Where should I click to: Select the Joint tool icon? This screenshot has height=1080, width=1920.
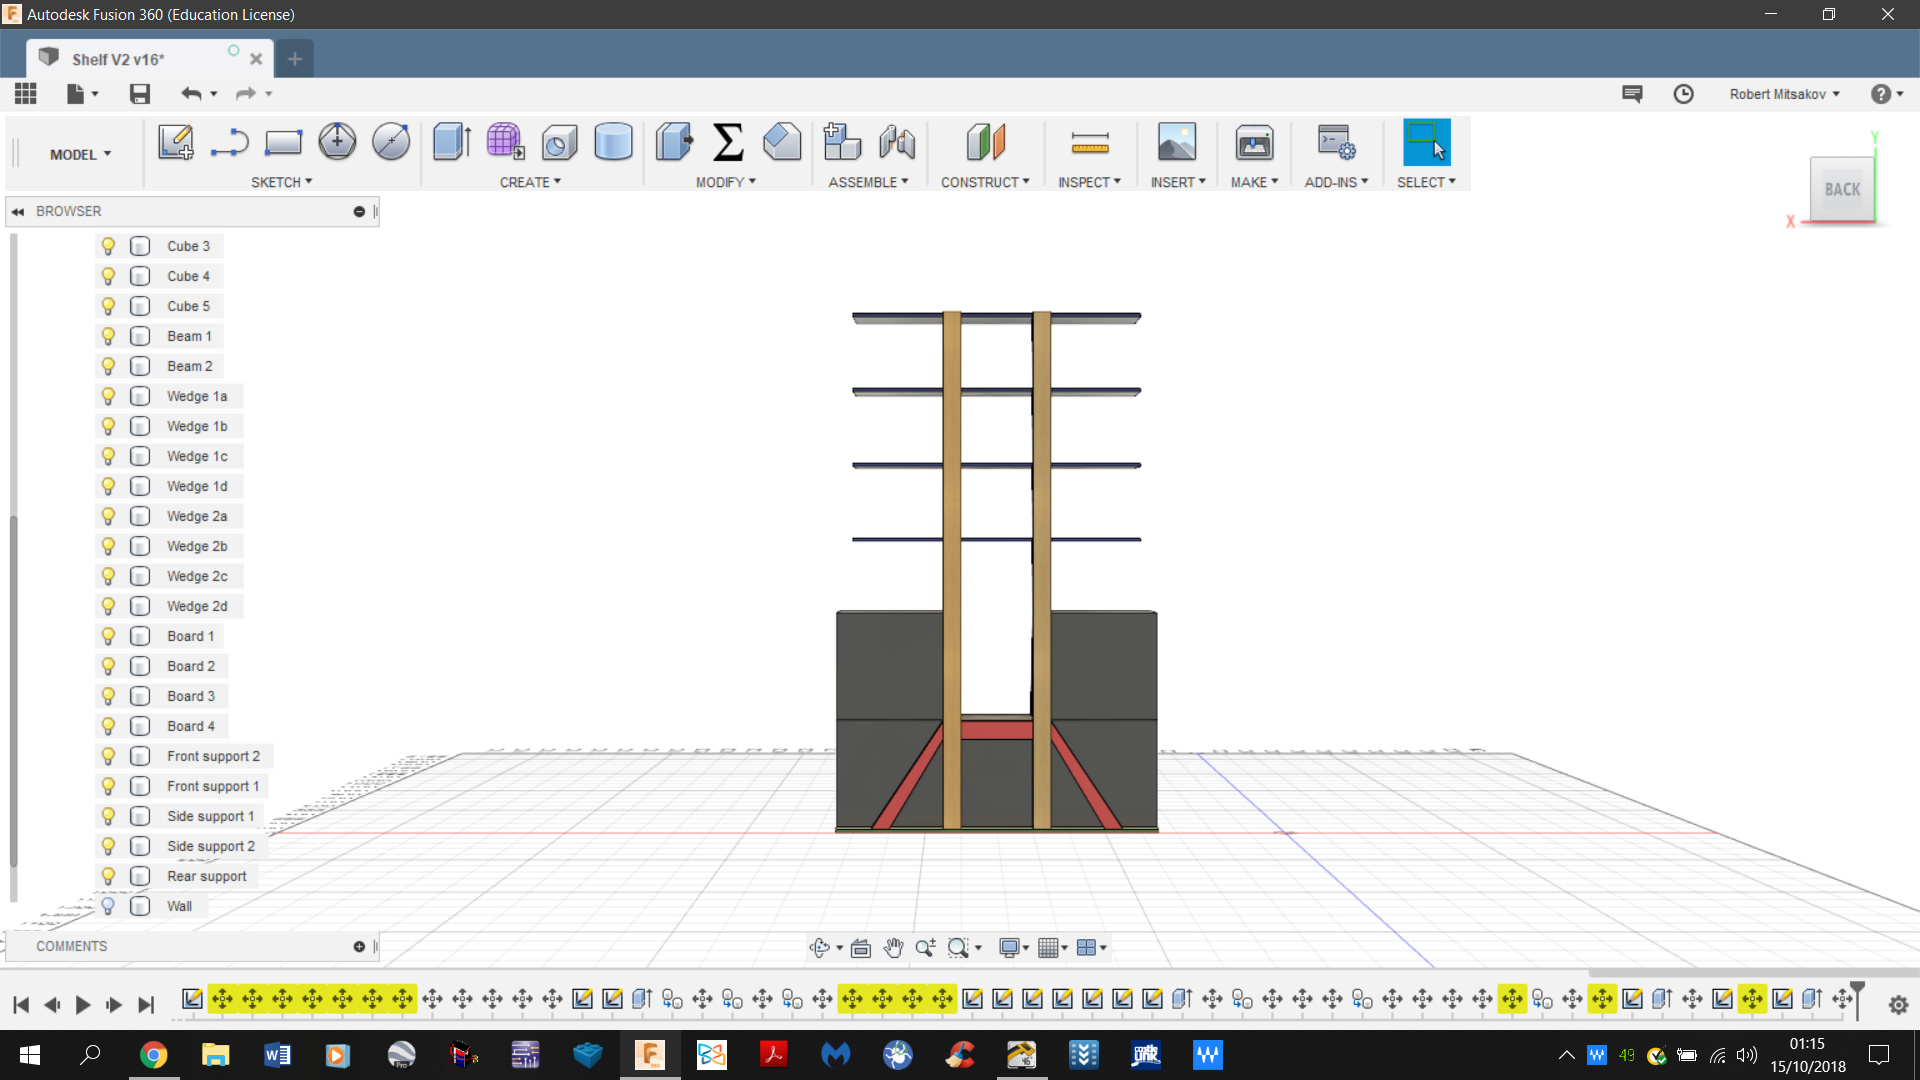(897, 142)
